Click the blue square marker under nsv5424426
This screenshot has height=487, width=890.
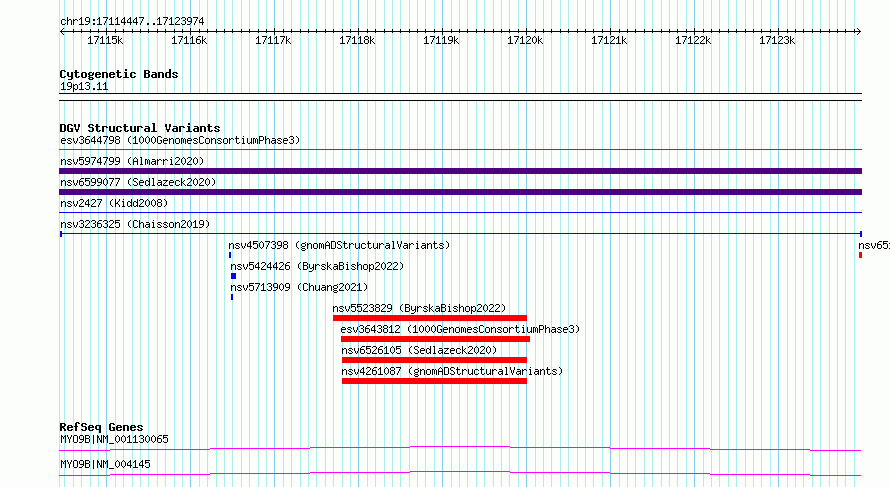233,276
